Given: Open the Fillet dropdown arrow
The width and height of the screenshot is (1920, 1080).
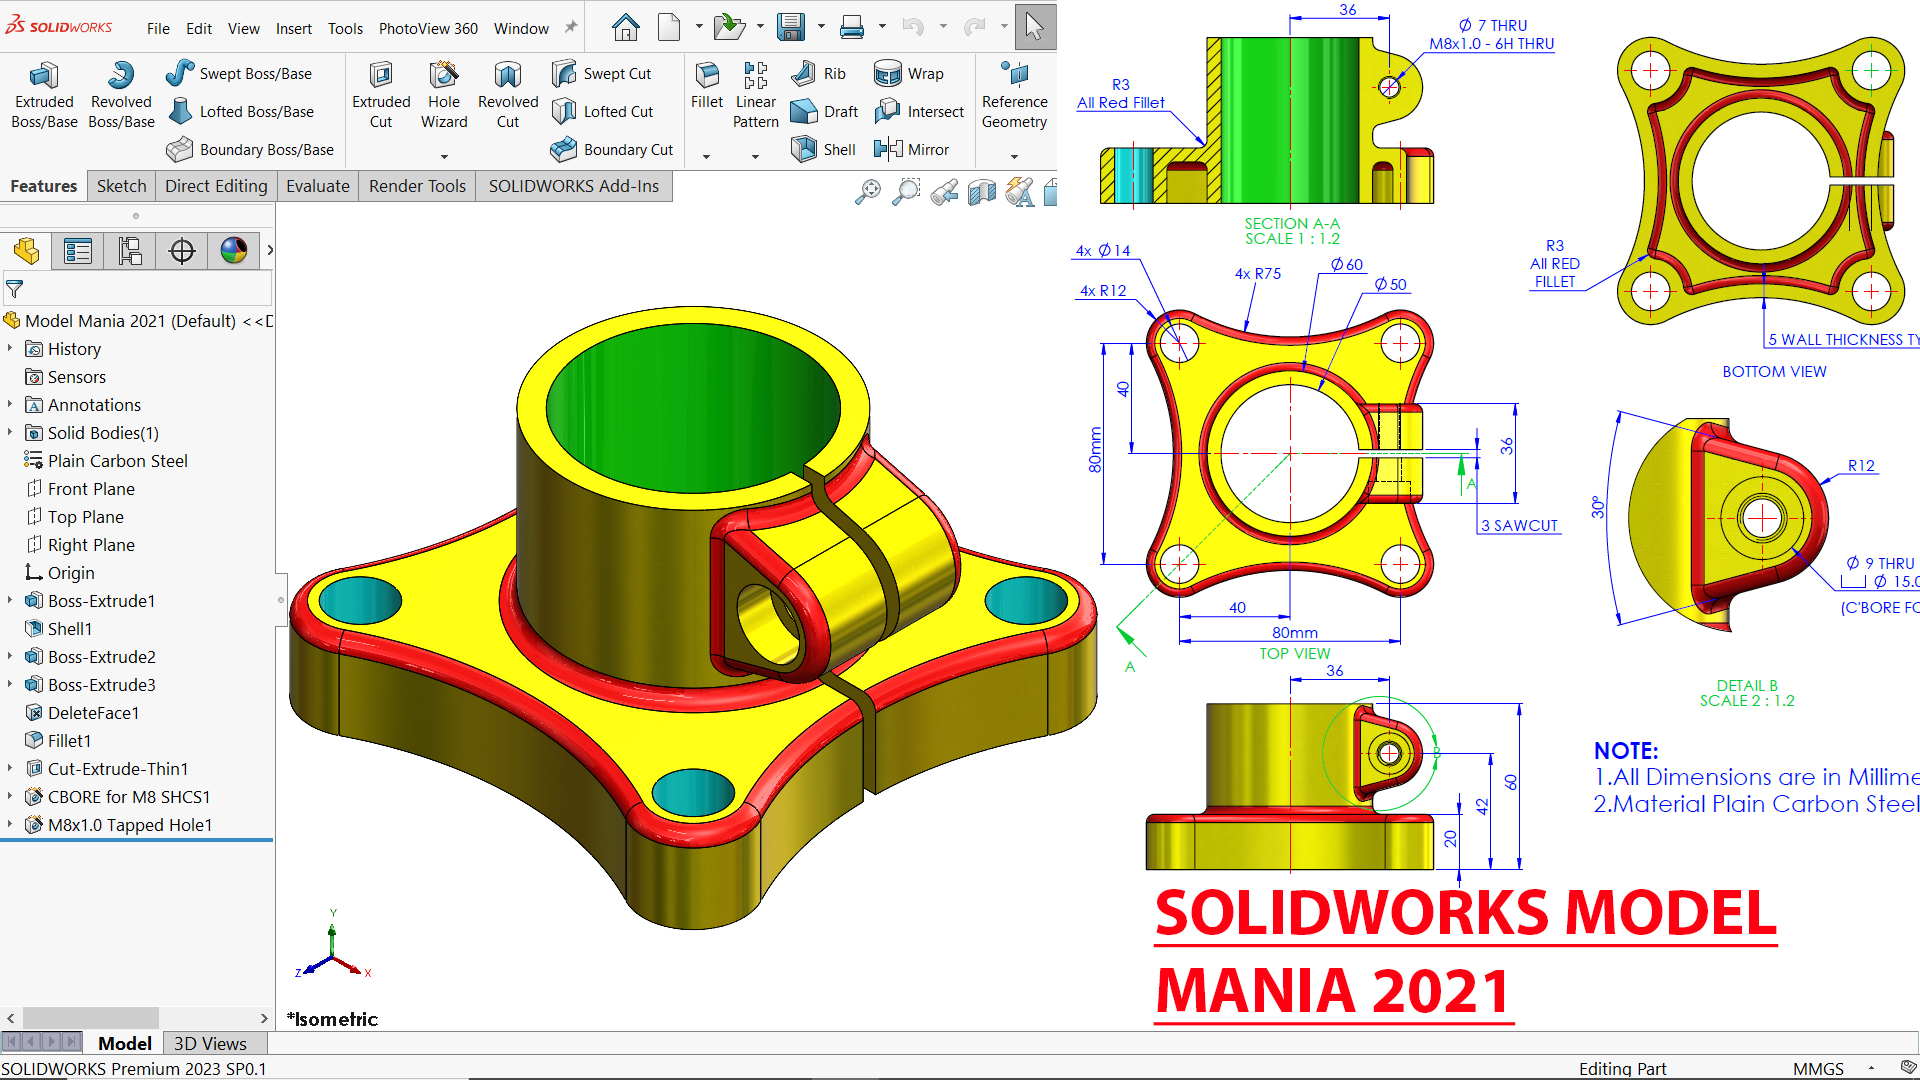Looking at the screenshot, I should pyautogui.click(x=706, y=156).
